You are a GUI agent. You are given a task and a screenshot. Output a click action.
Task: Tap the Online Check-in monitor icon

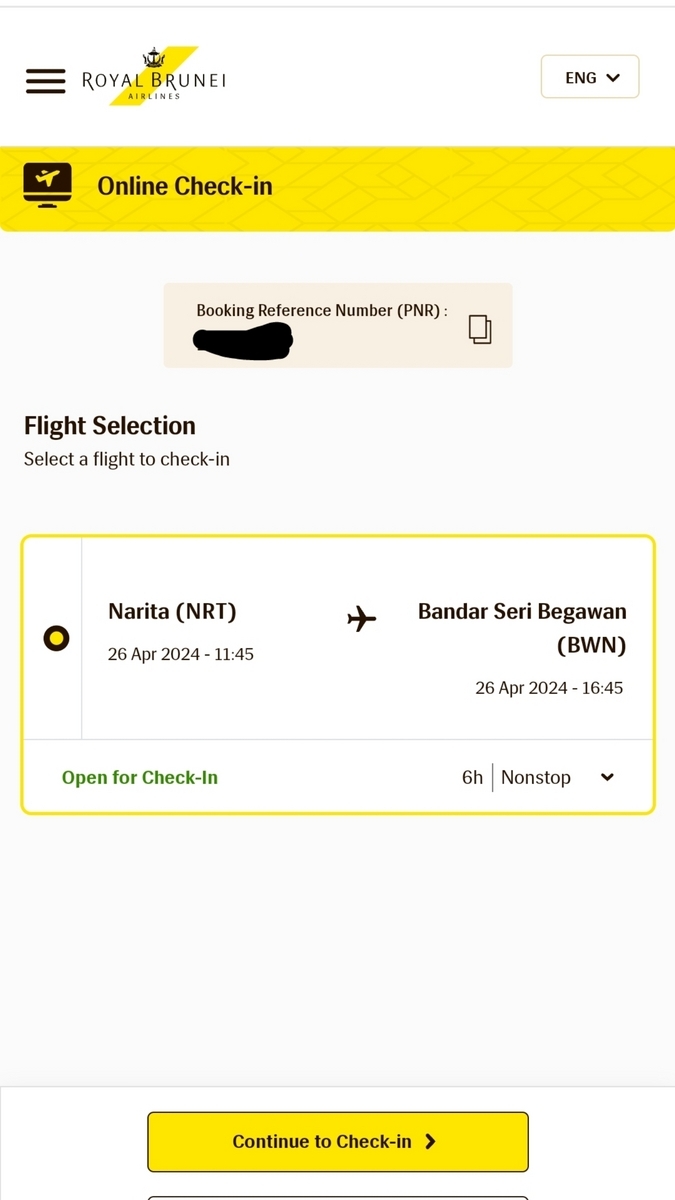(x=47, y=186)
